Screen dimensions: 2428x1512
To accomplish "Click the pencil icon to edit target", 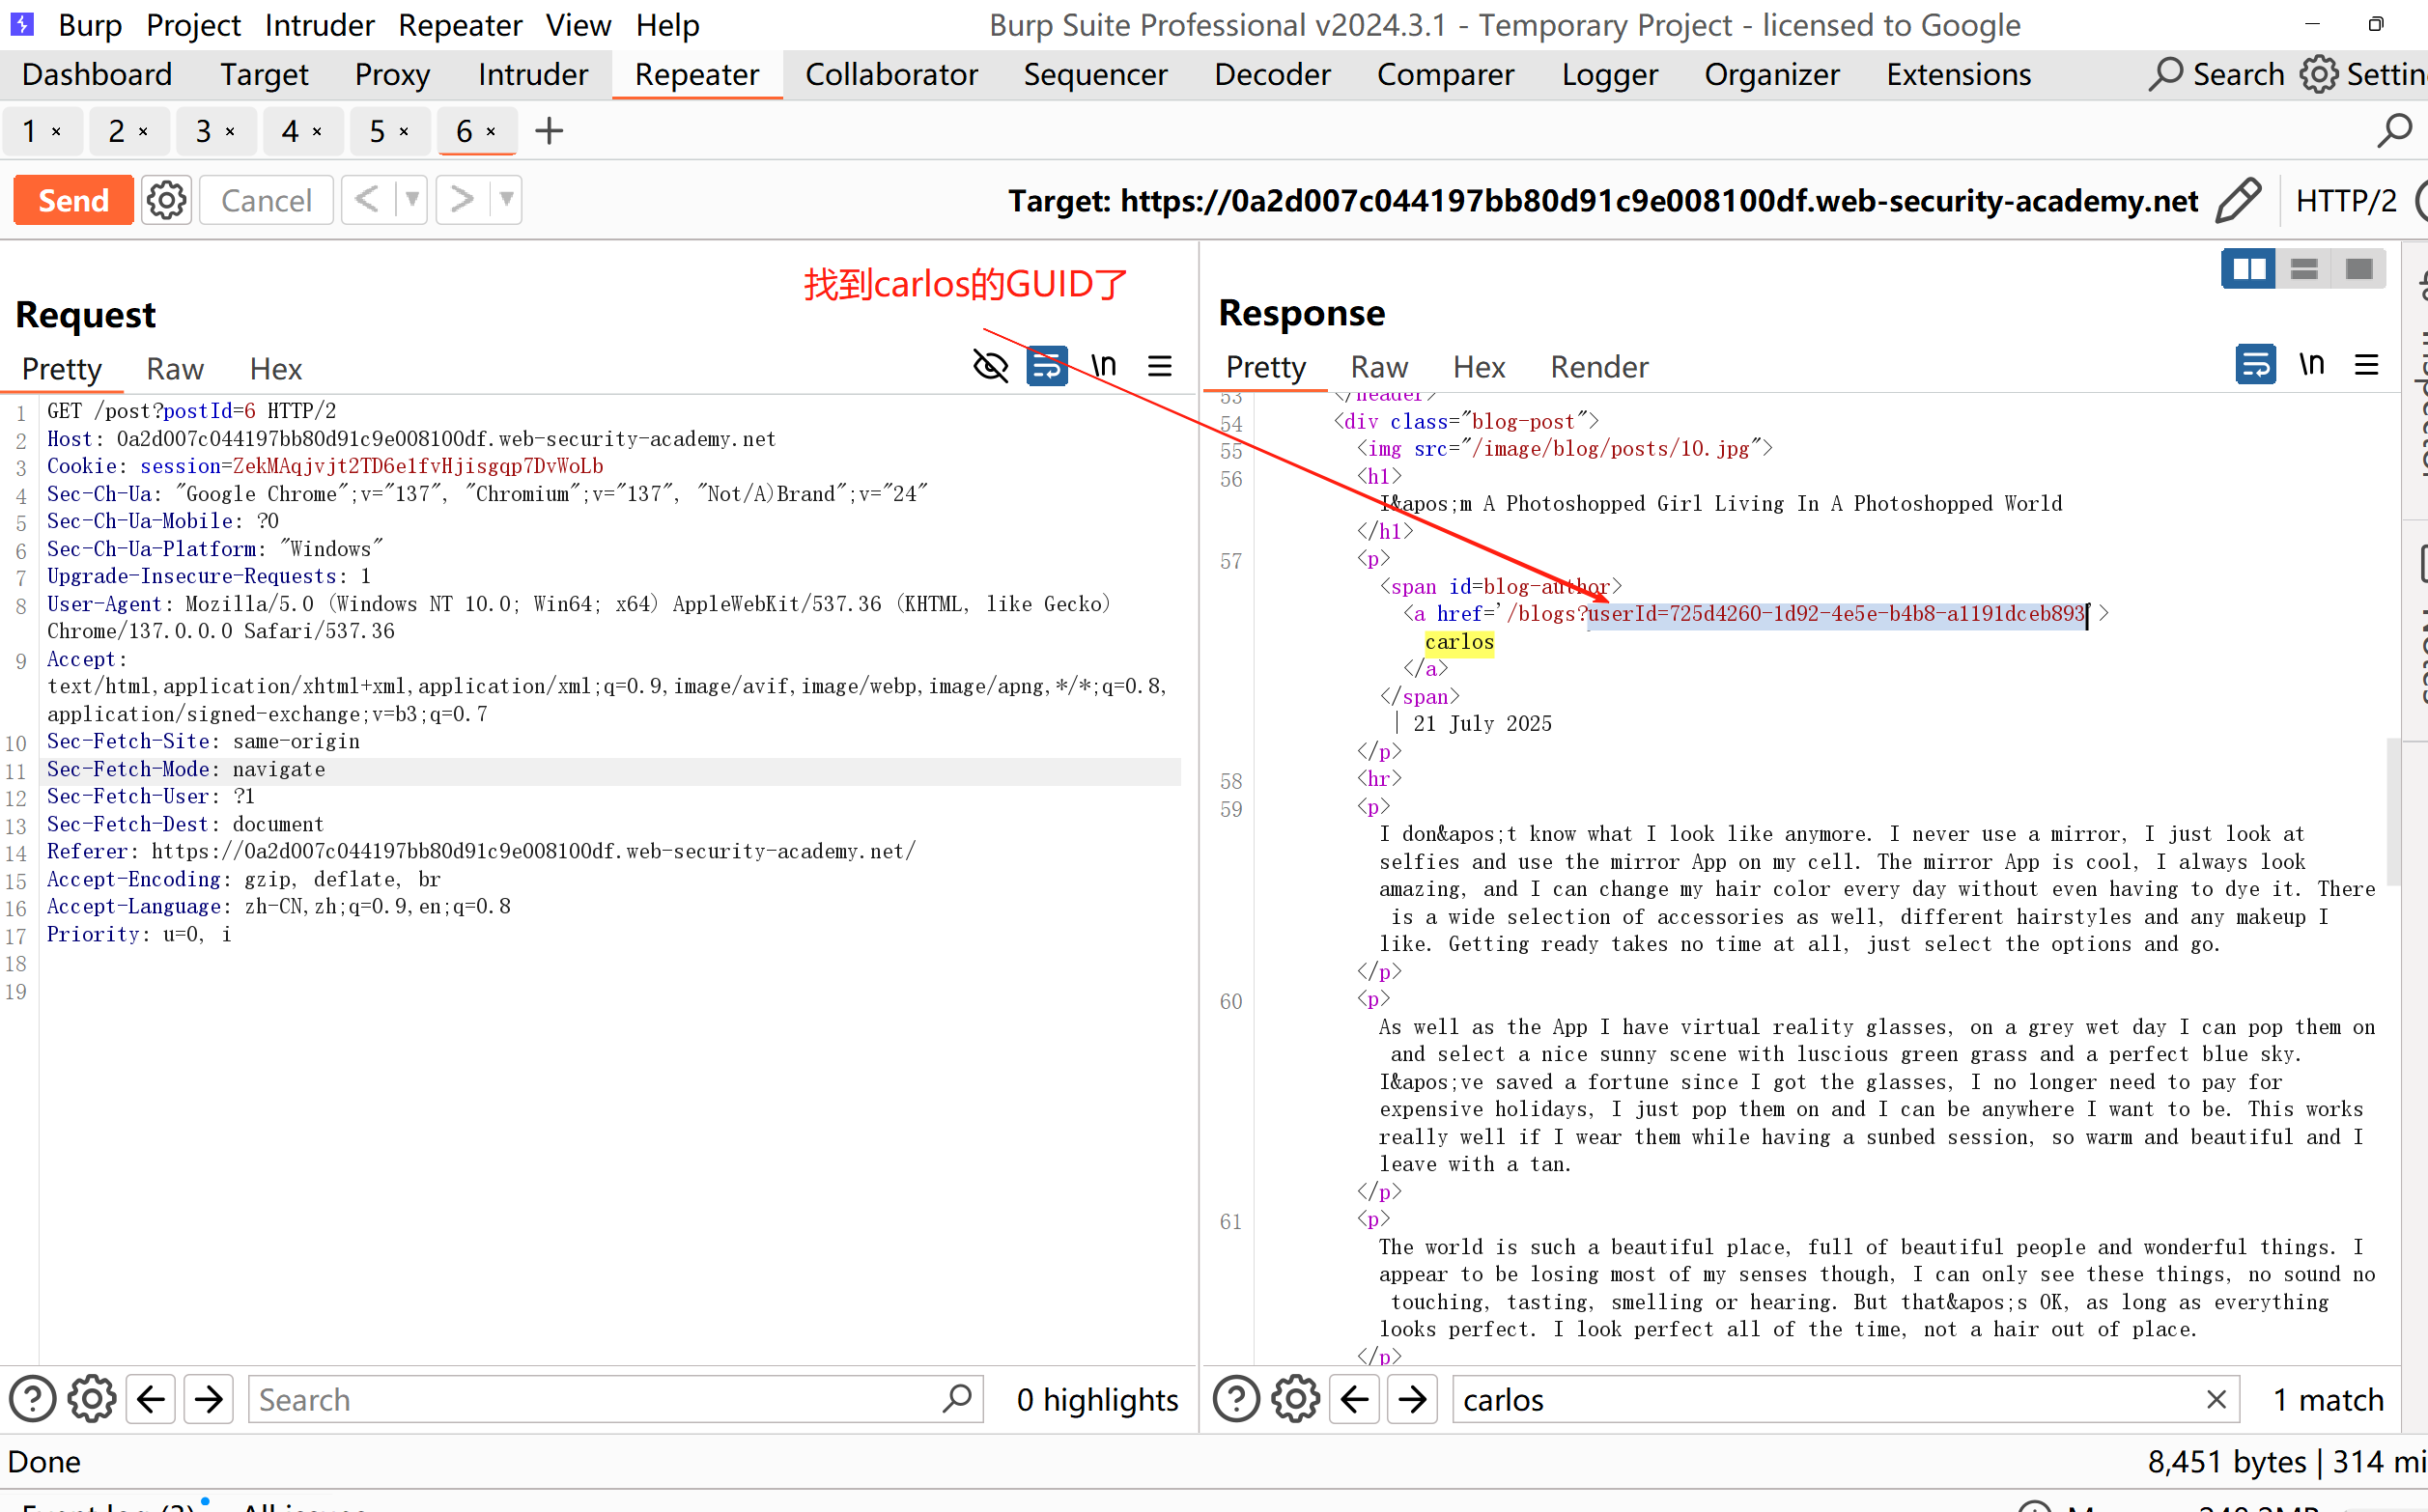I will [x=2238, y=200].
